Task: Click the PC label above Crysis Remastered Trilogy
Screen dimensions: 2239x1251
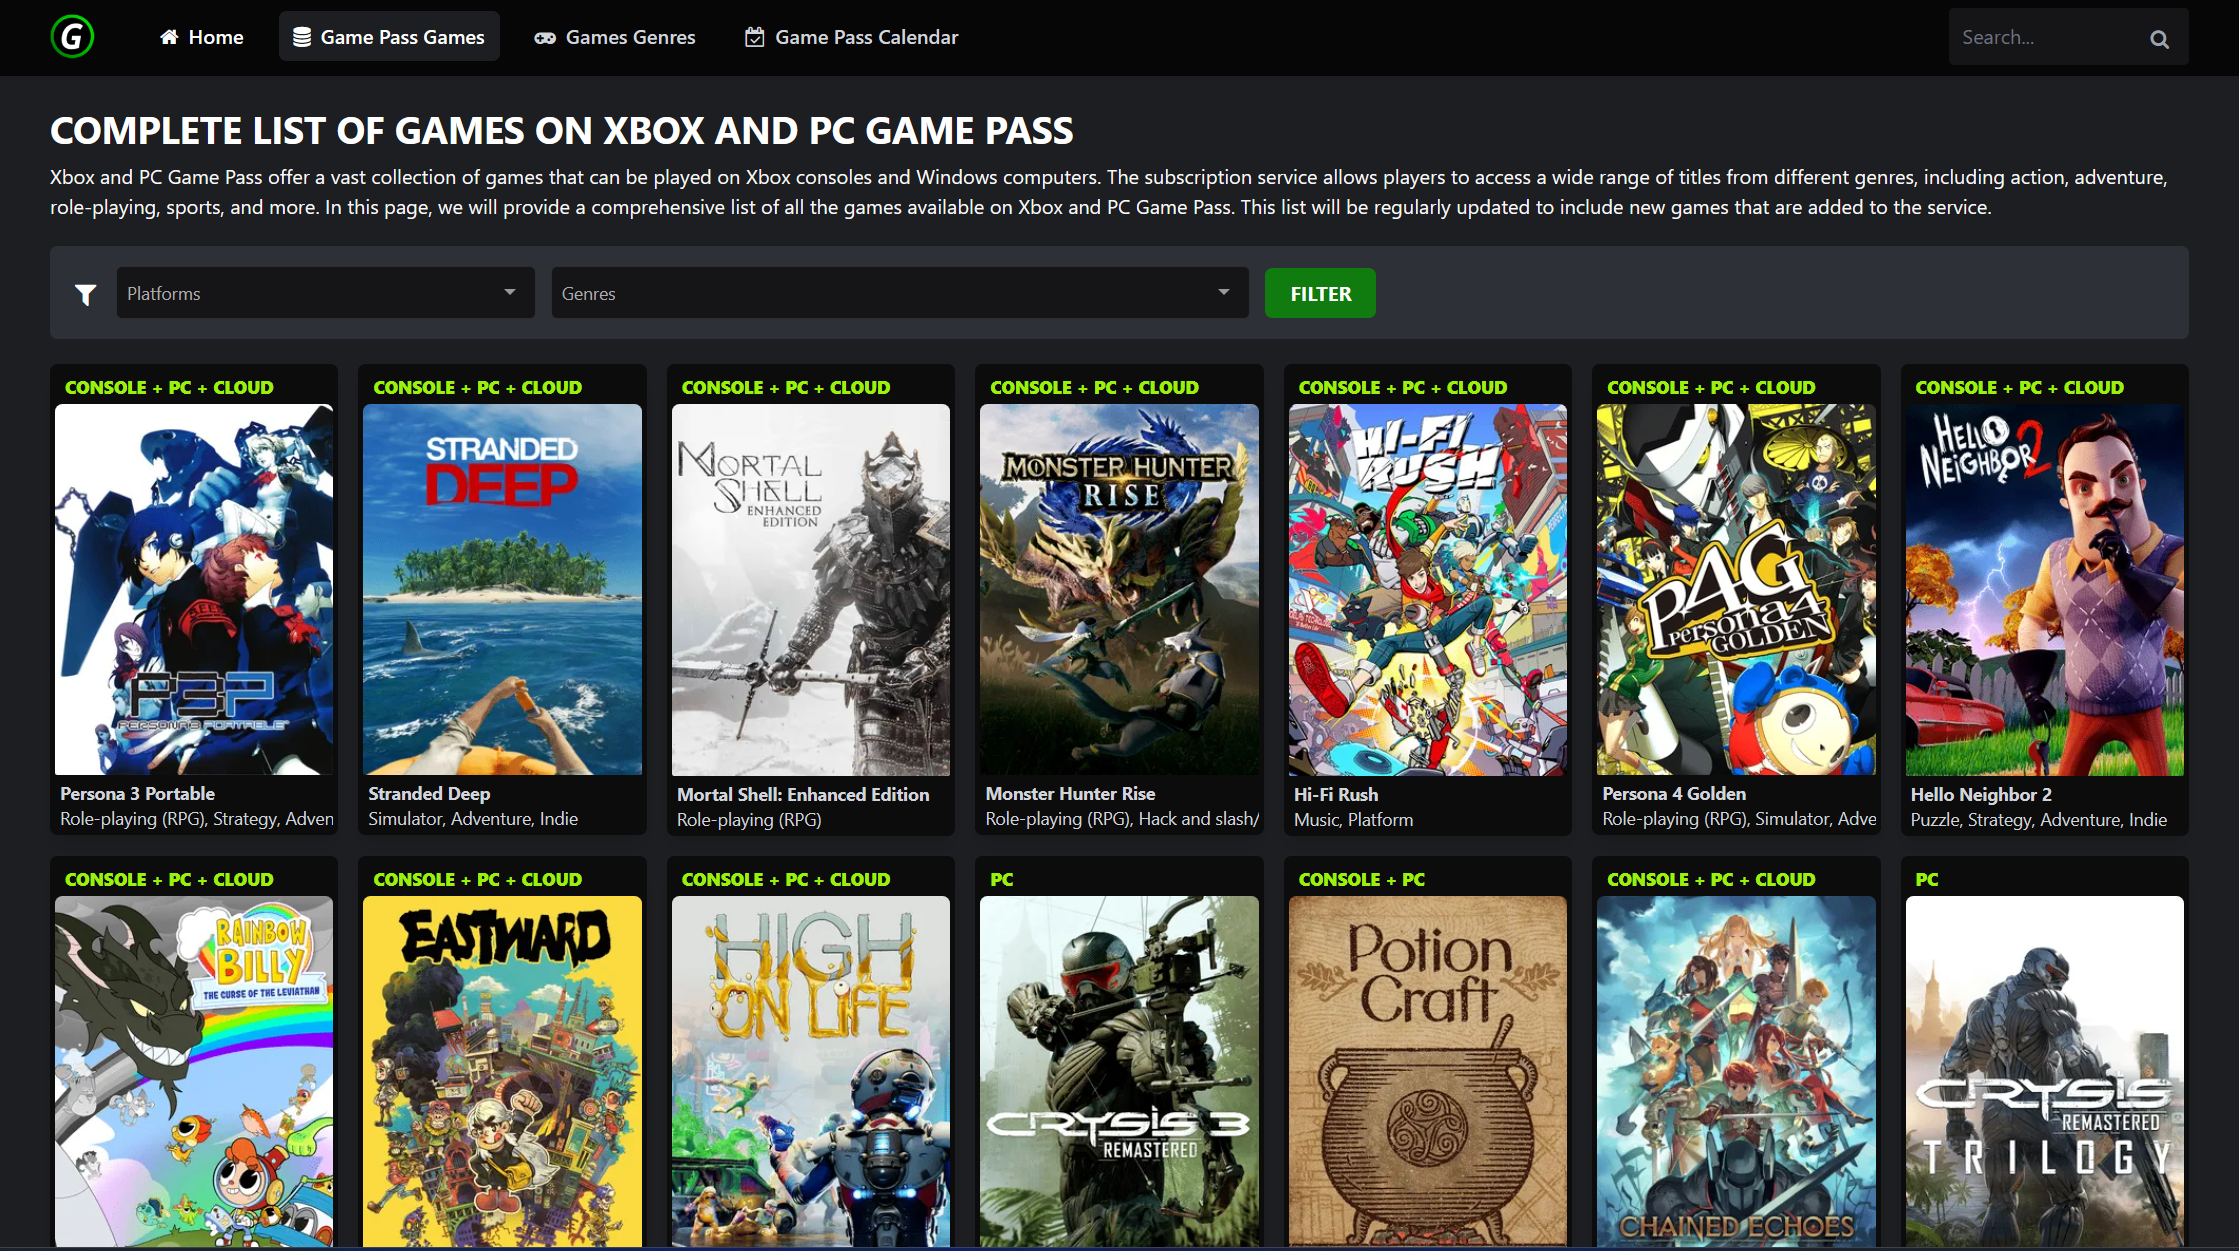Action: click(x=1926, y=879)
